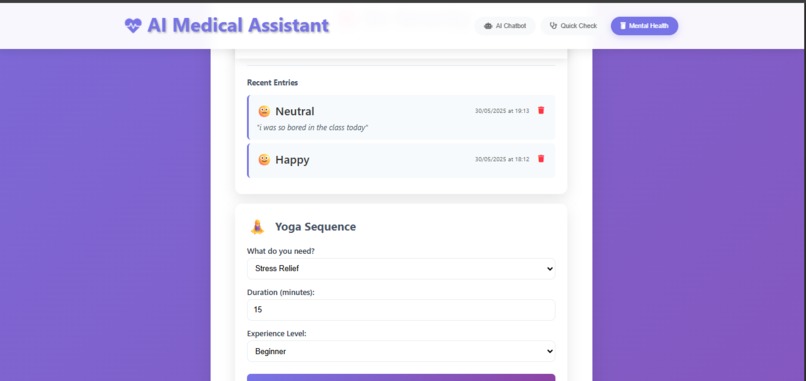Screen dimensions: 806x381
Task: Click the stethoscope icon in Quick Check
Action: click(x=553, y=26)
